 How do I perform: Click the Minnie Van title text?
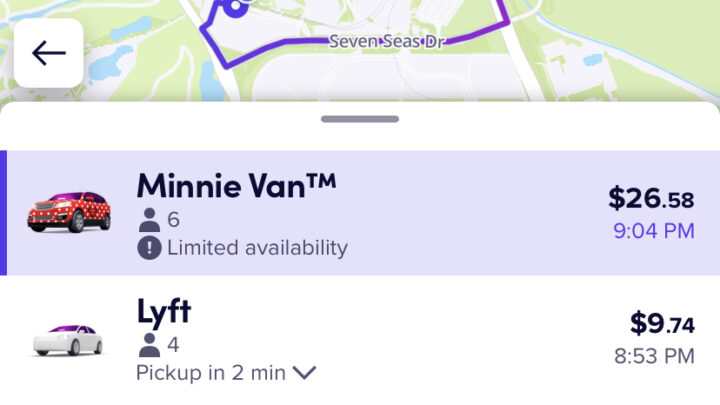click(x=236, y=186)
